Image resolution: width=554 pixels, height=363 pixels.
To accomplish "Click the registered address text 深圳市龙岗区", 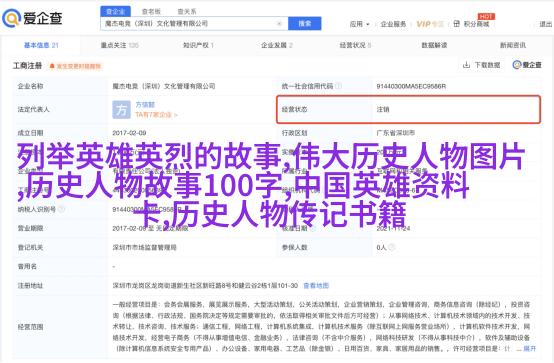I will [x=205, y=285].
